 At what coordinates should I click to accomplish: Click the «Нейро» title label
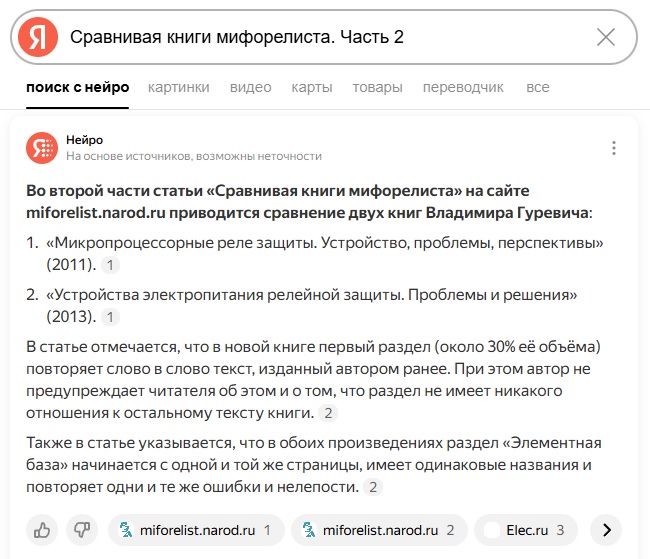click(85, 140)
